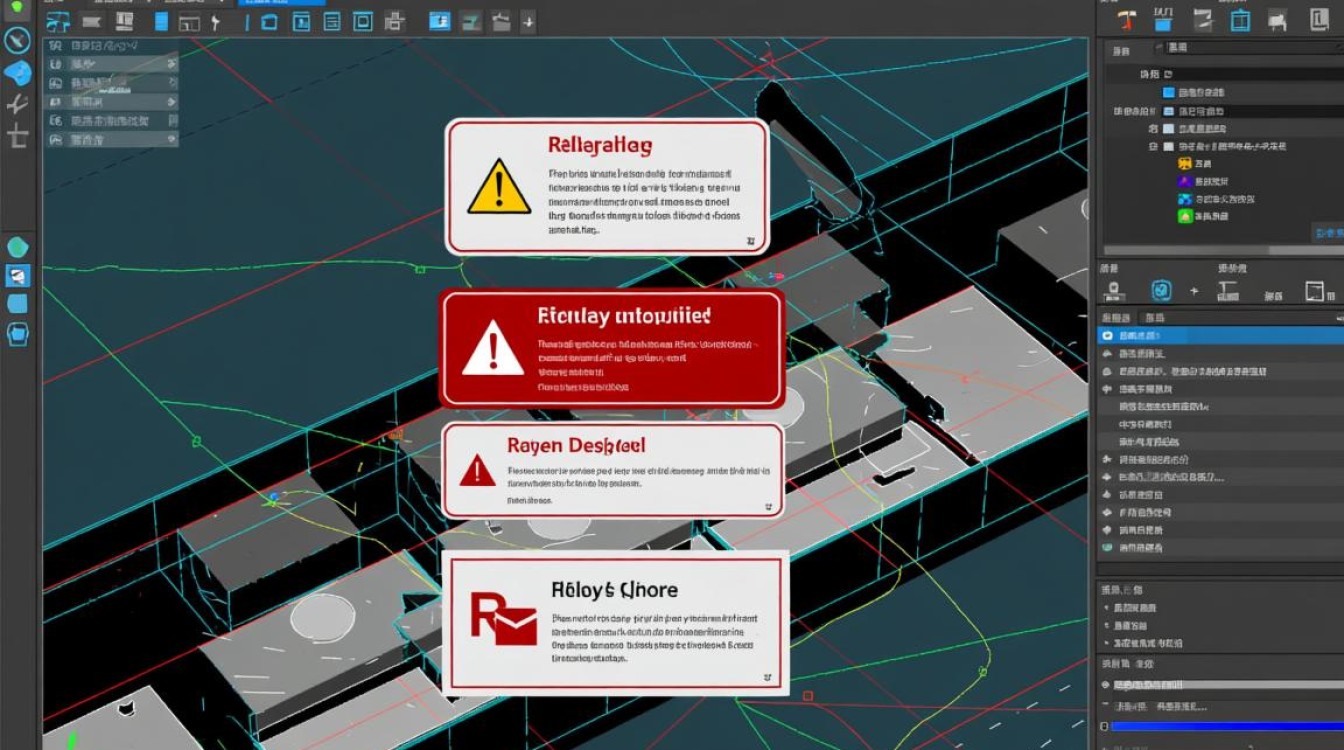Toggle the checkbox on the highlighted blue list row
The width and height of the screenshot is (1344, 750).
tap(1107, 336)
